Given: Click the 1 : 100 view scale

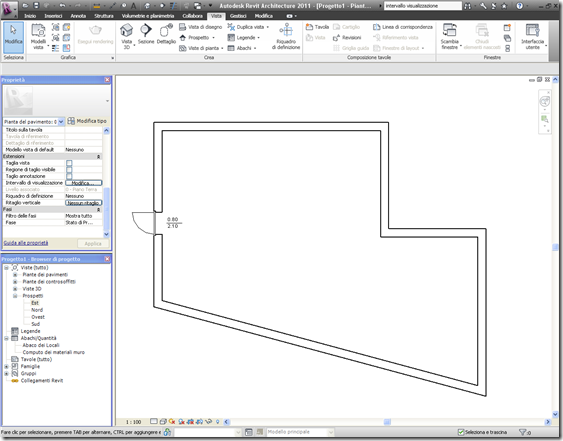Looking at the screenshot, I should pyautogui.click(x=134, y=422).
